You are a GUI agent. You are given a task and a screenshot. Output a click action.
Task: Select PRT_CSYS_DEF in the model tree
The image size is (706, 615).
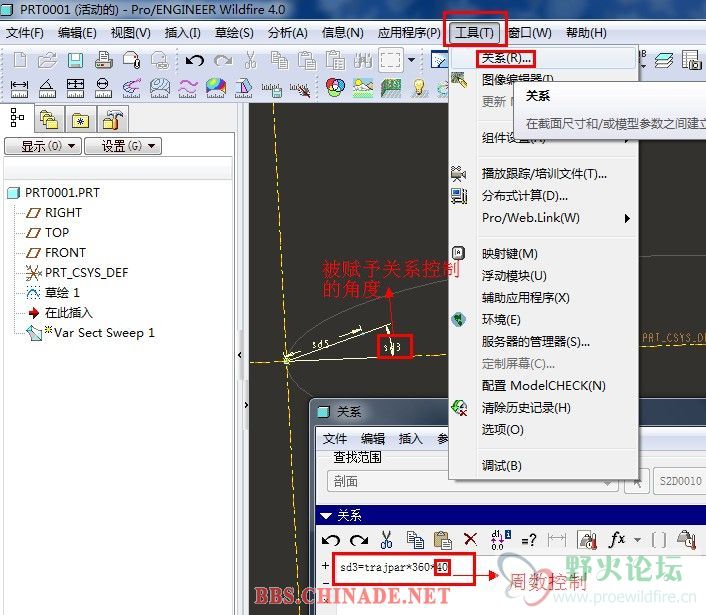(x=86, y=273)
